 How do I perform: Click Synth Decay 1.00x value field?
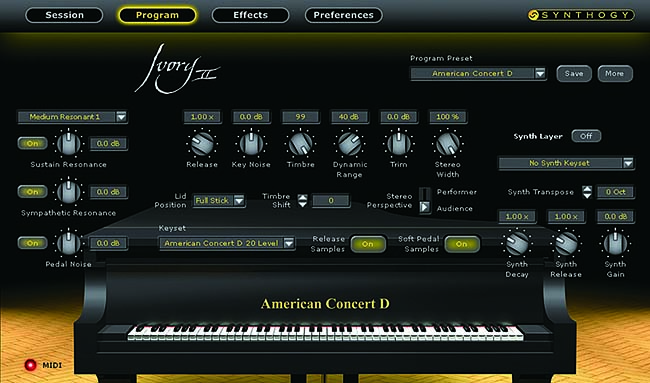click(517, 216)
